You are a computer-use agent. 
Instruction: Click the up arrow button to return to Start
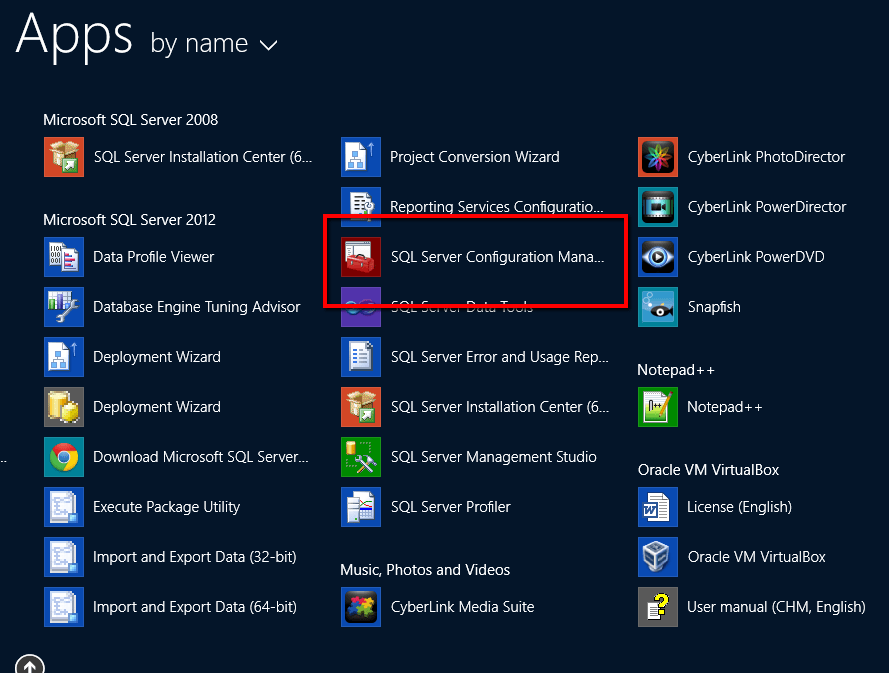pyautogui.click(x=29, y=664)
